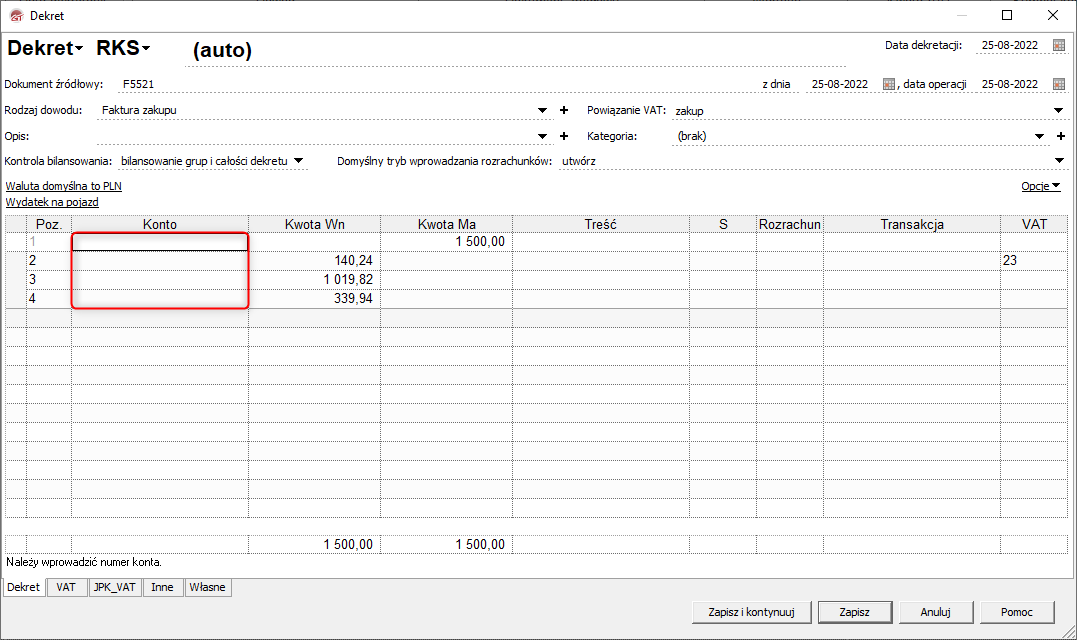Click the Pomoc button
This screenshot has height=640, width=1077.
point(1017,612)
